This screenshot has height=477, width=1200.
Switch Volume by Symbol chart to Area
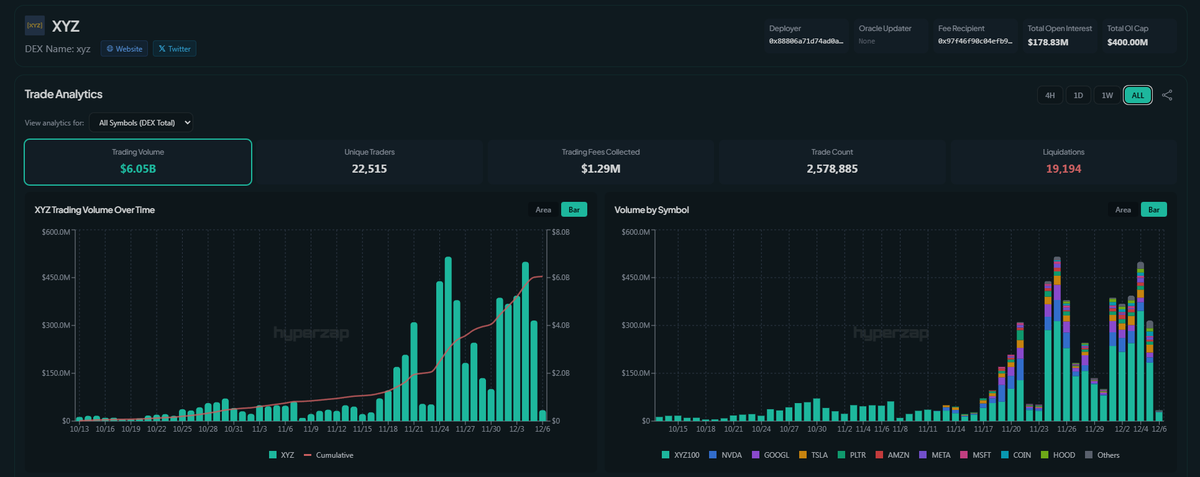point(1123,210)
